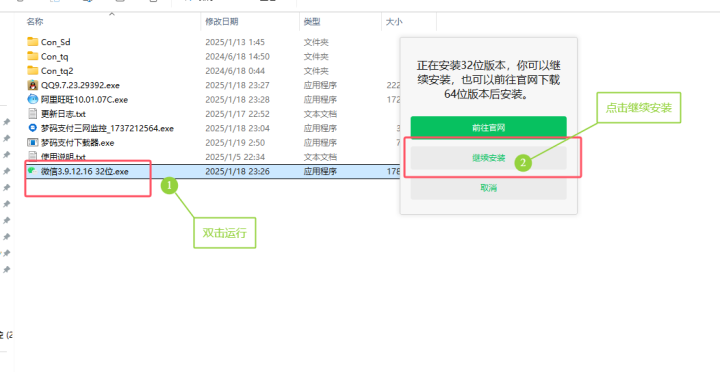This screenshot has width=720, height=372.
Task: Click the date 2025/1/18 23:26
Action: tap(237, 171)
